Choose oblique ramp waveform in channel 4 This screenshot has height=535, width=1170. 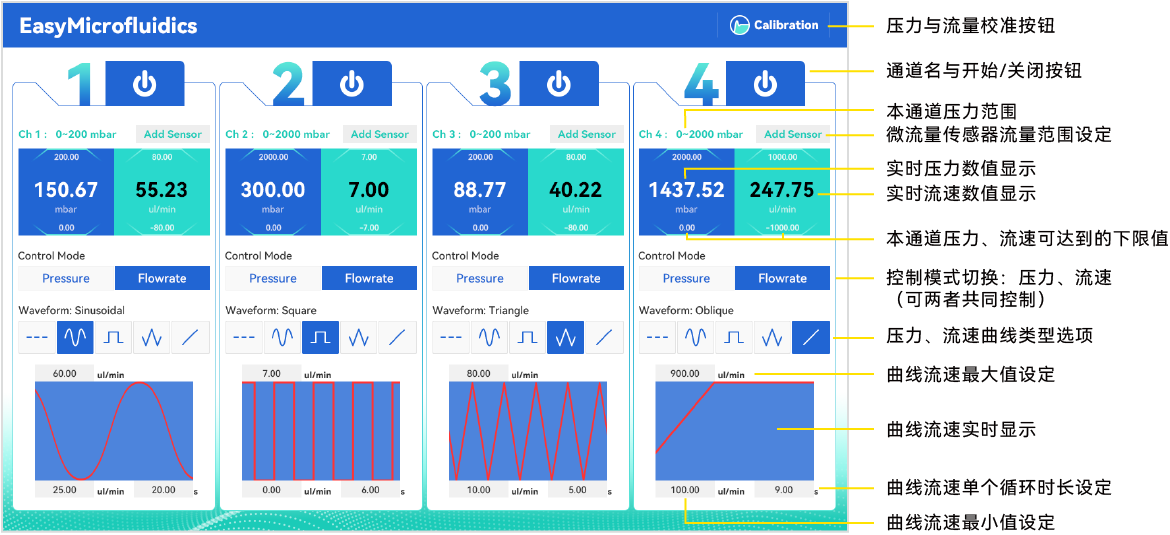[x=811, y=337]
